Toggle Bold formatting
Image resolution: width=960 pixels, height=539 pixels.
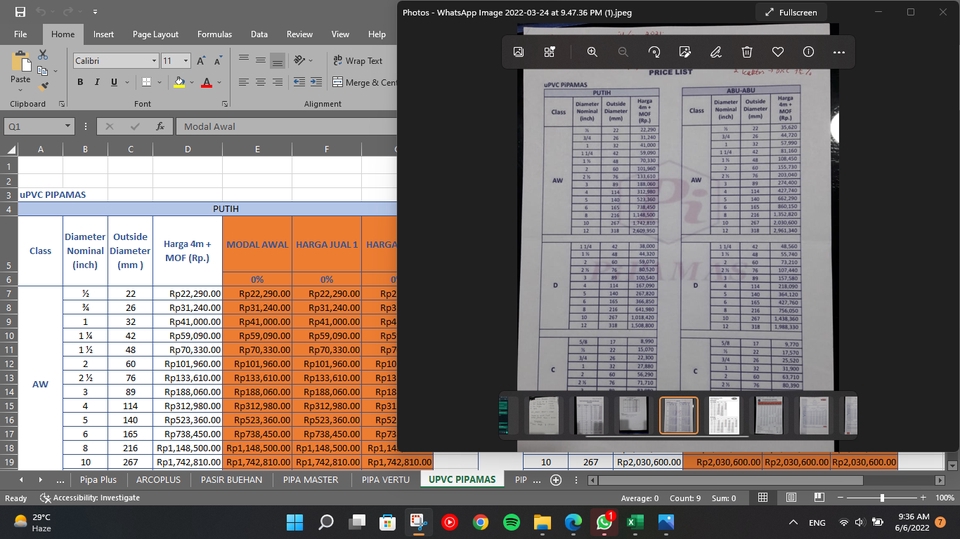[x=80, y=82]
